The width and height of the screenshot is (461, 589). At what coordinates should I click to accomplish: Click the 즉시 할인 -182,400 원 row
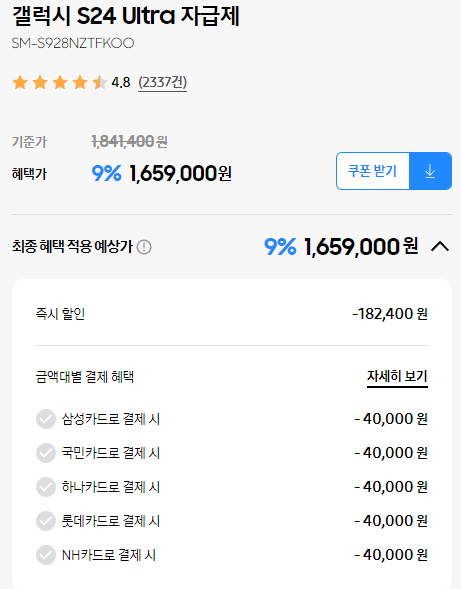[x=232, y=314]
